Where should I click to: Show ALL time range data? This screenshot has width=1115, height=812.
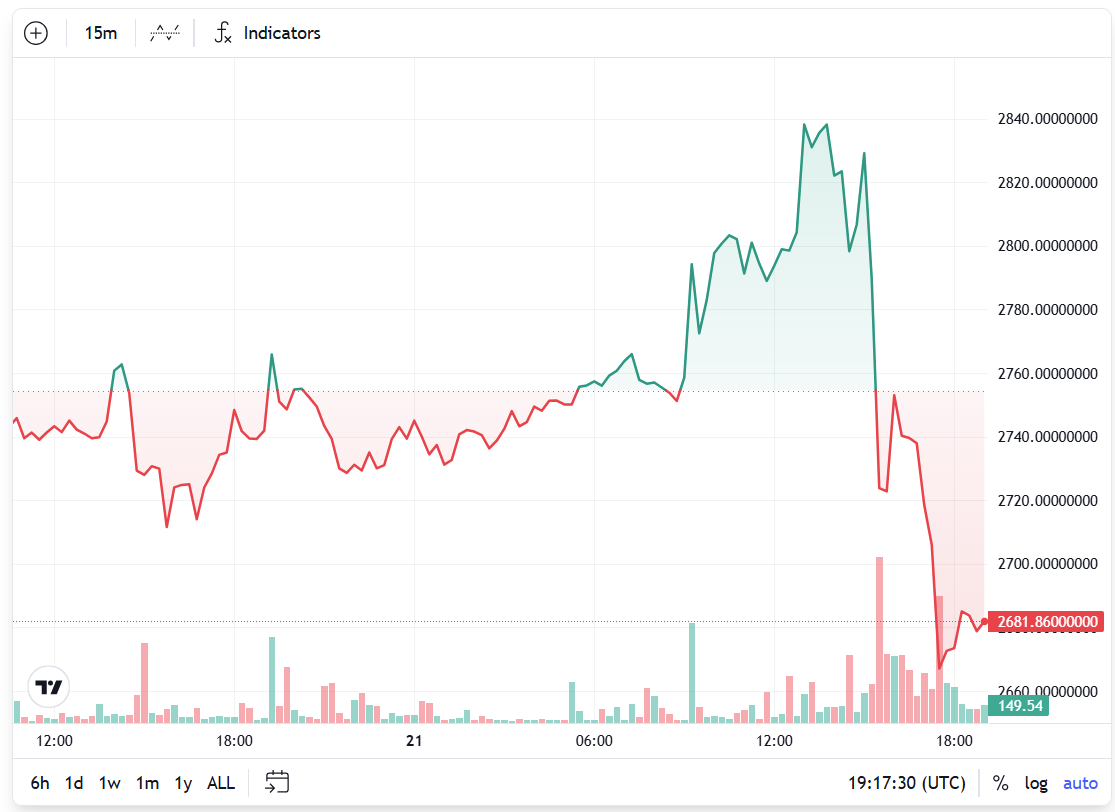coord(221,783)
